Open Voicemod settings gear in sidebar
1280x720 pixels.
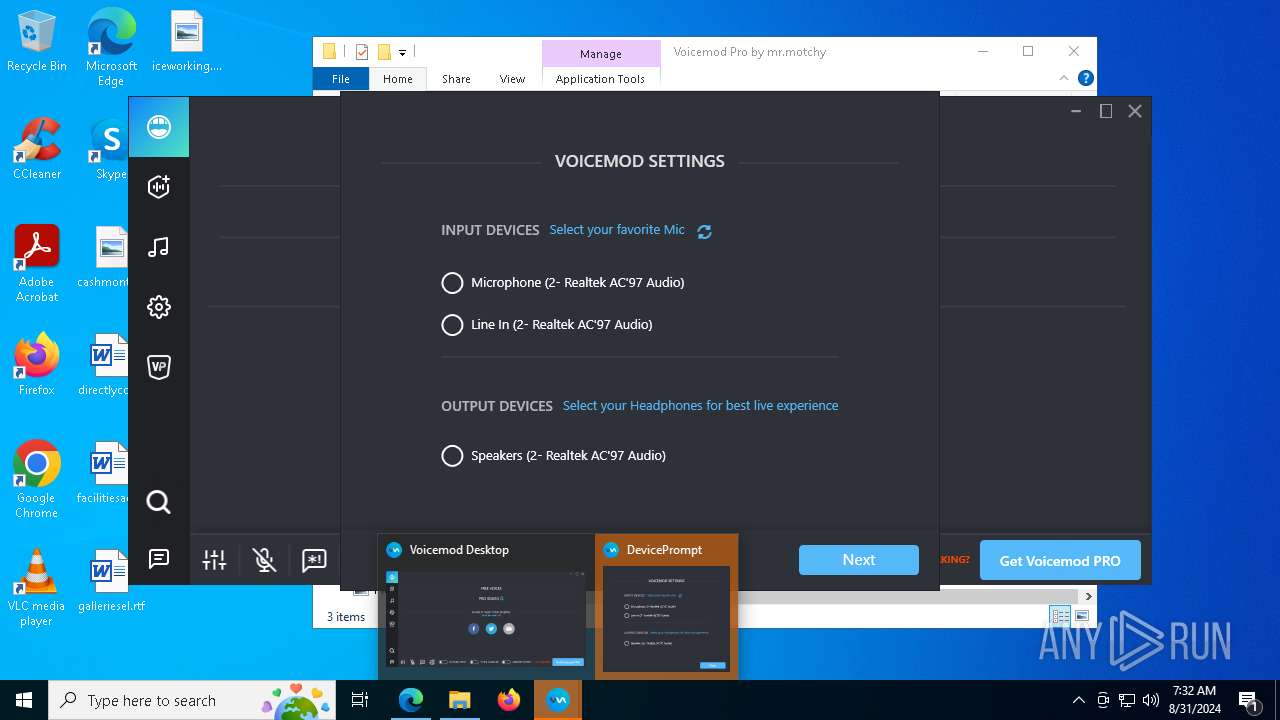click(159, 307)
